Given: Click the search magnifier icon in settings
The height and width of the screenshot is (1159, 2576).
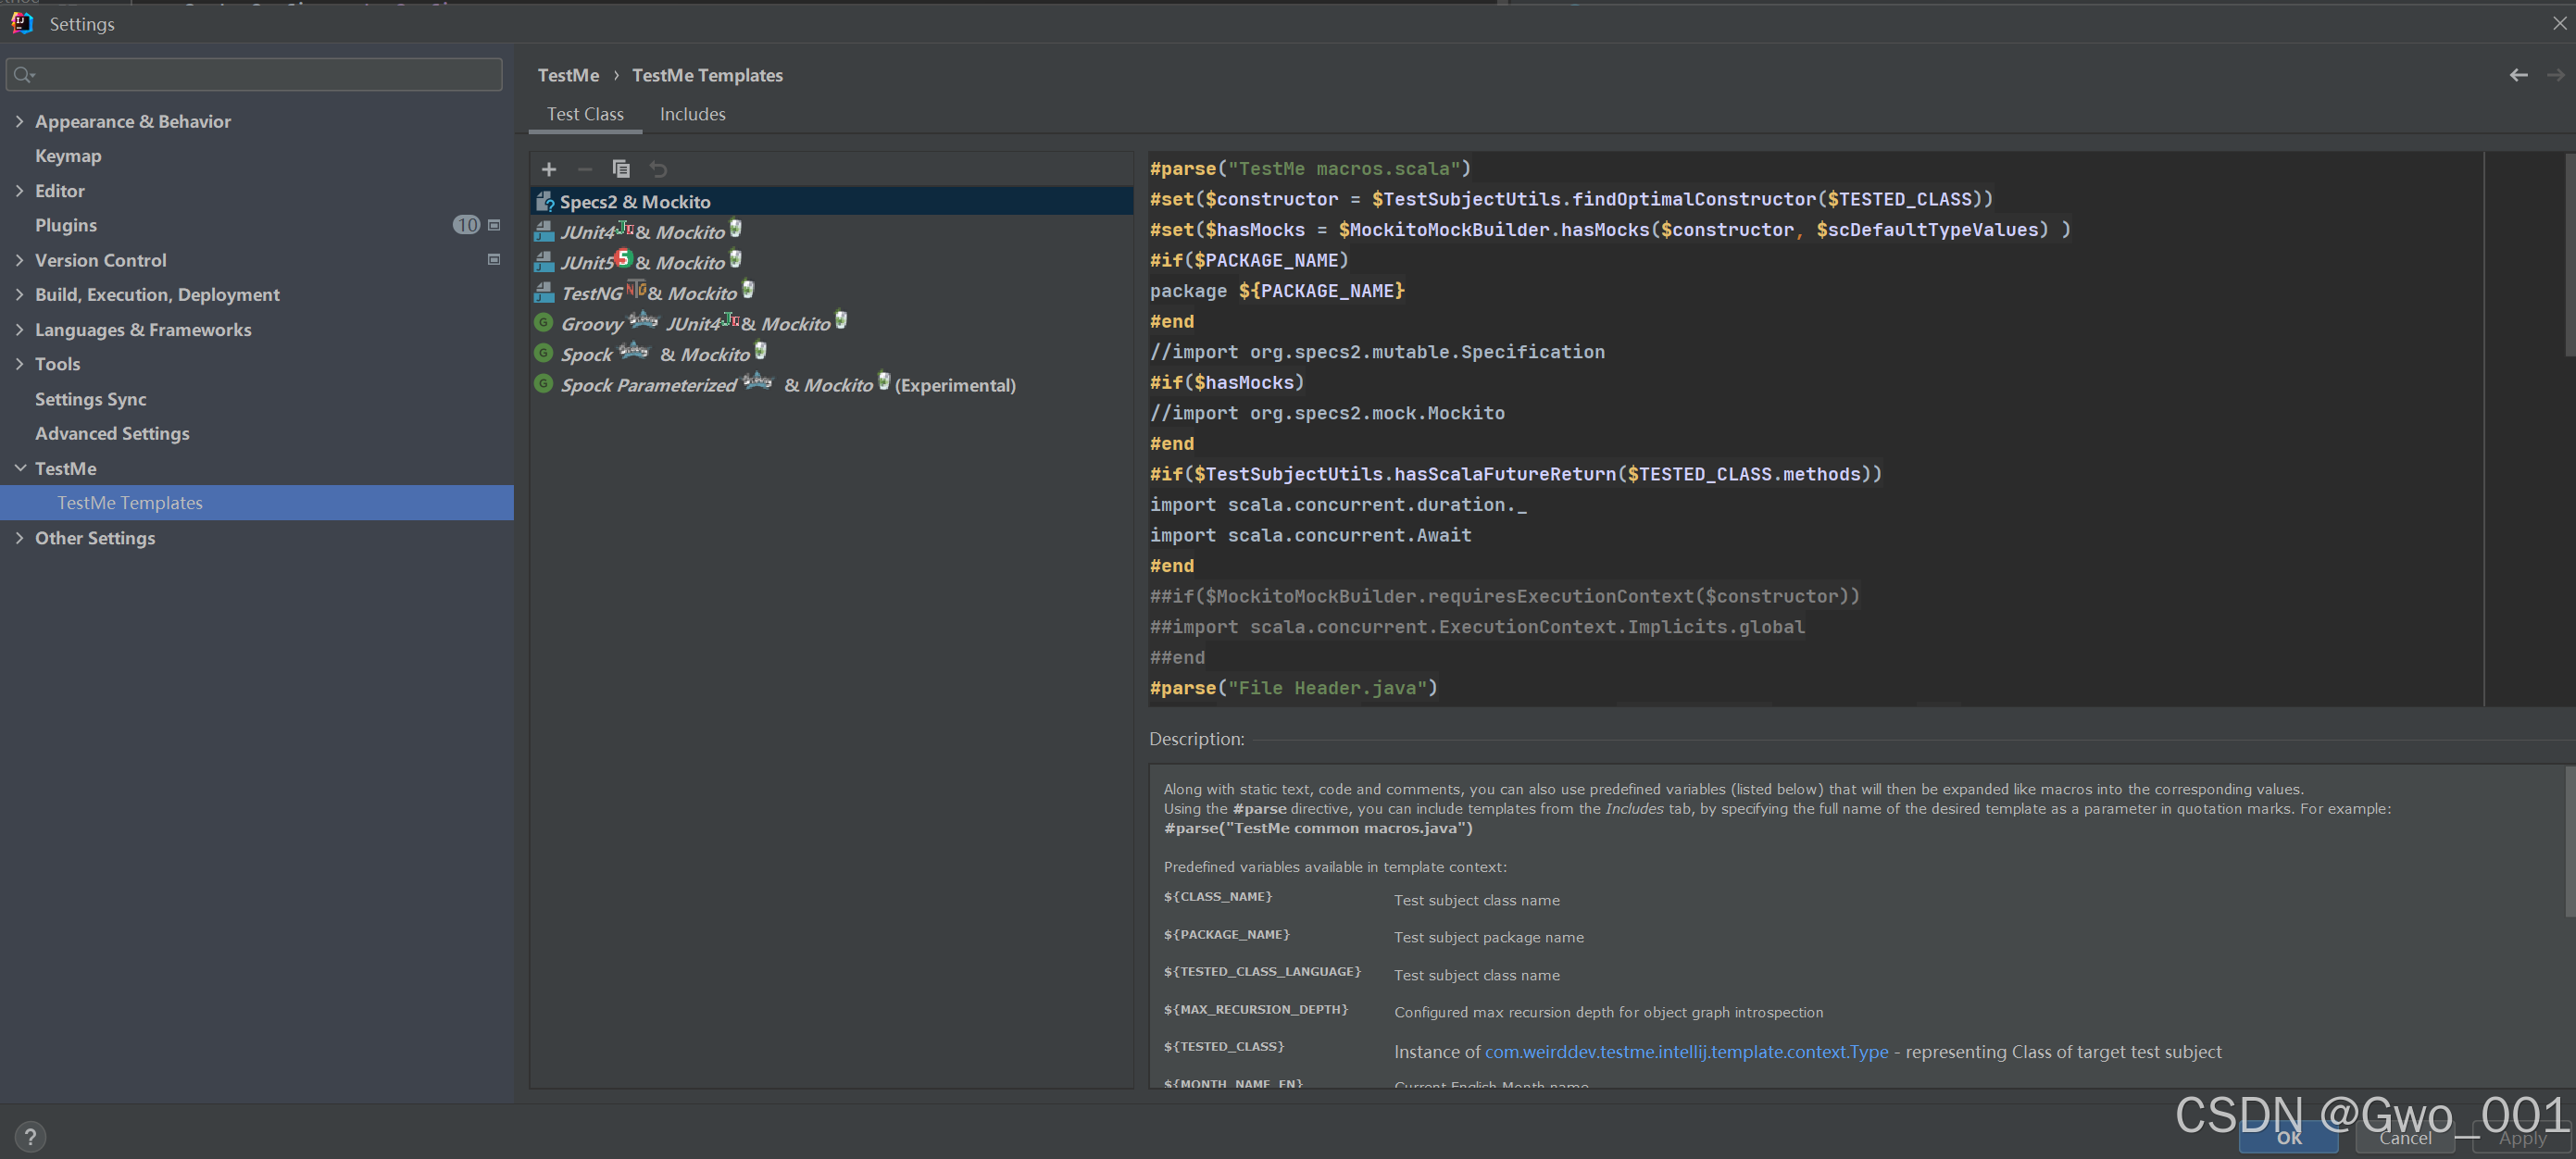Looking at the screenshot, I should click(x=24, y=74).
